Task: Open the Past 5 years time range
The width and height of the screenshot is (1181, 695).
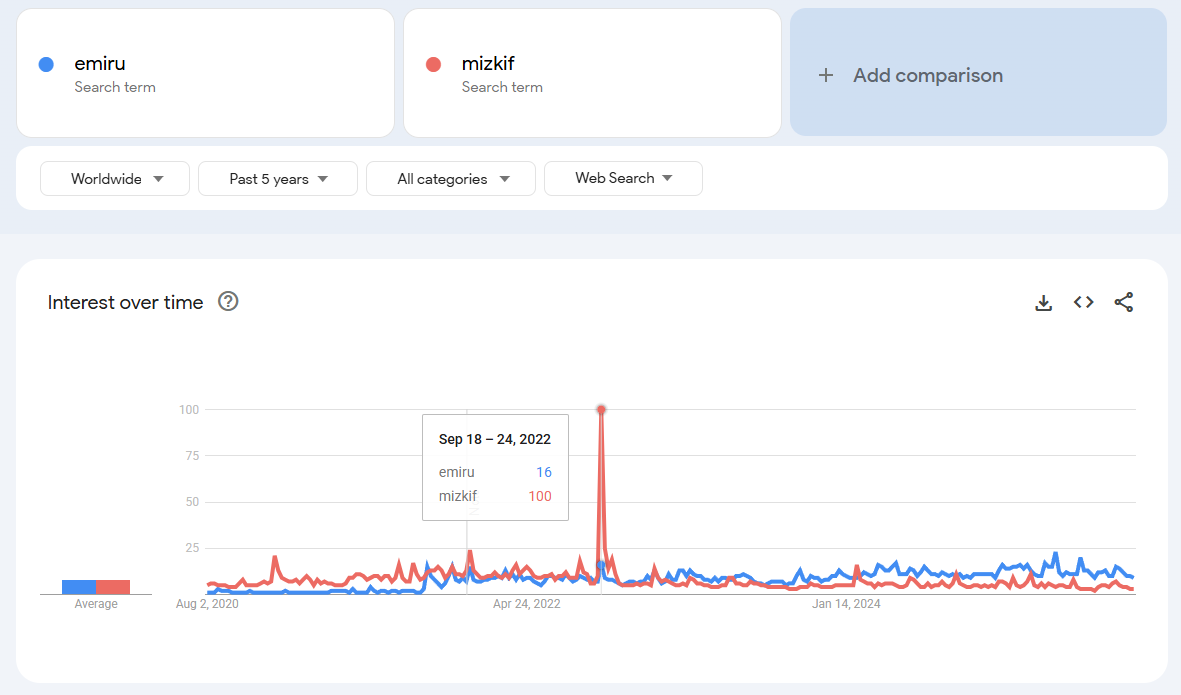Action: pyautogui.click(x=278, y=178)
